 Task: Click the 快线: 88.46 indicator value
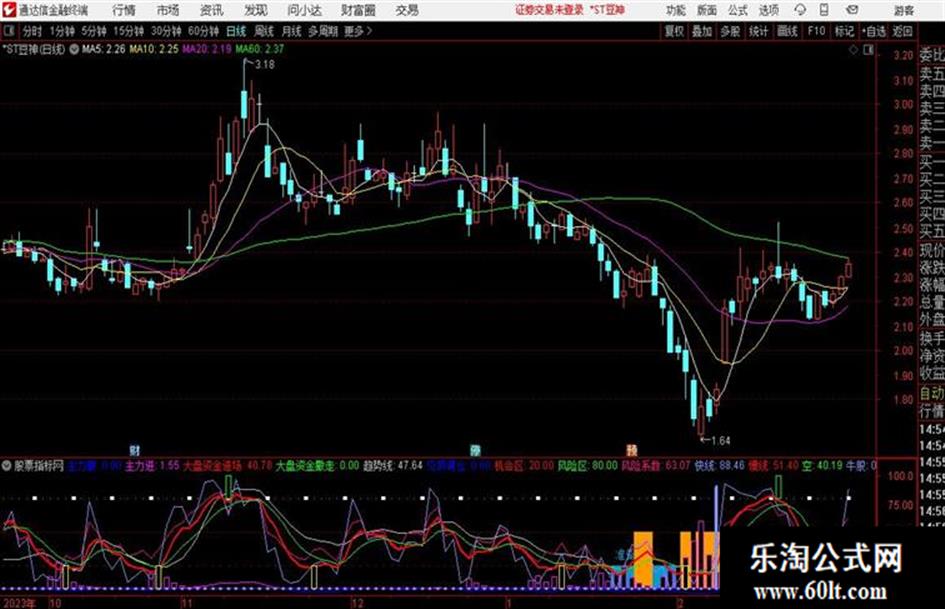(x=719, y=466)
